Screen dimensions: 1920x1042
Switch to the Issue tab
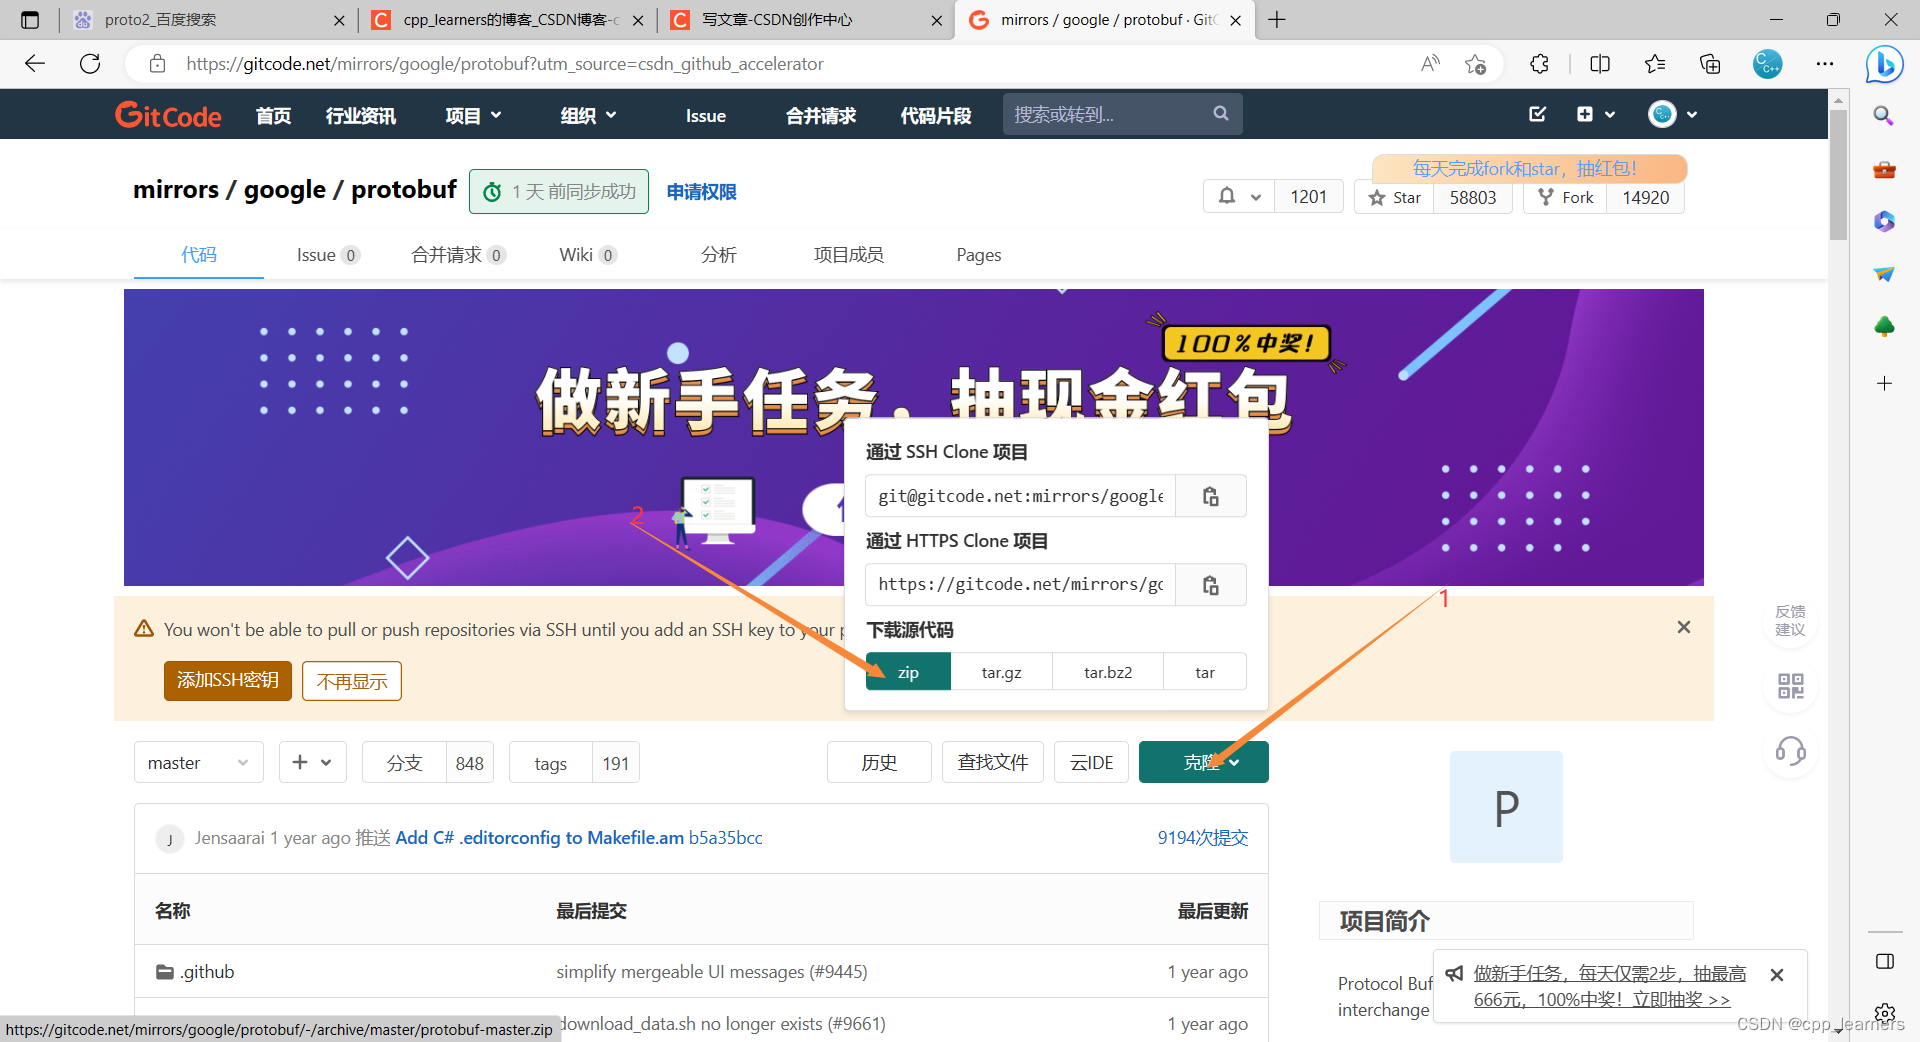coord(327,255)
